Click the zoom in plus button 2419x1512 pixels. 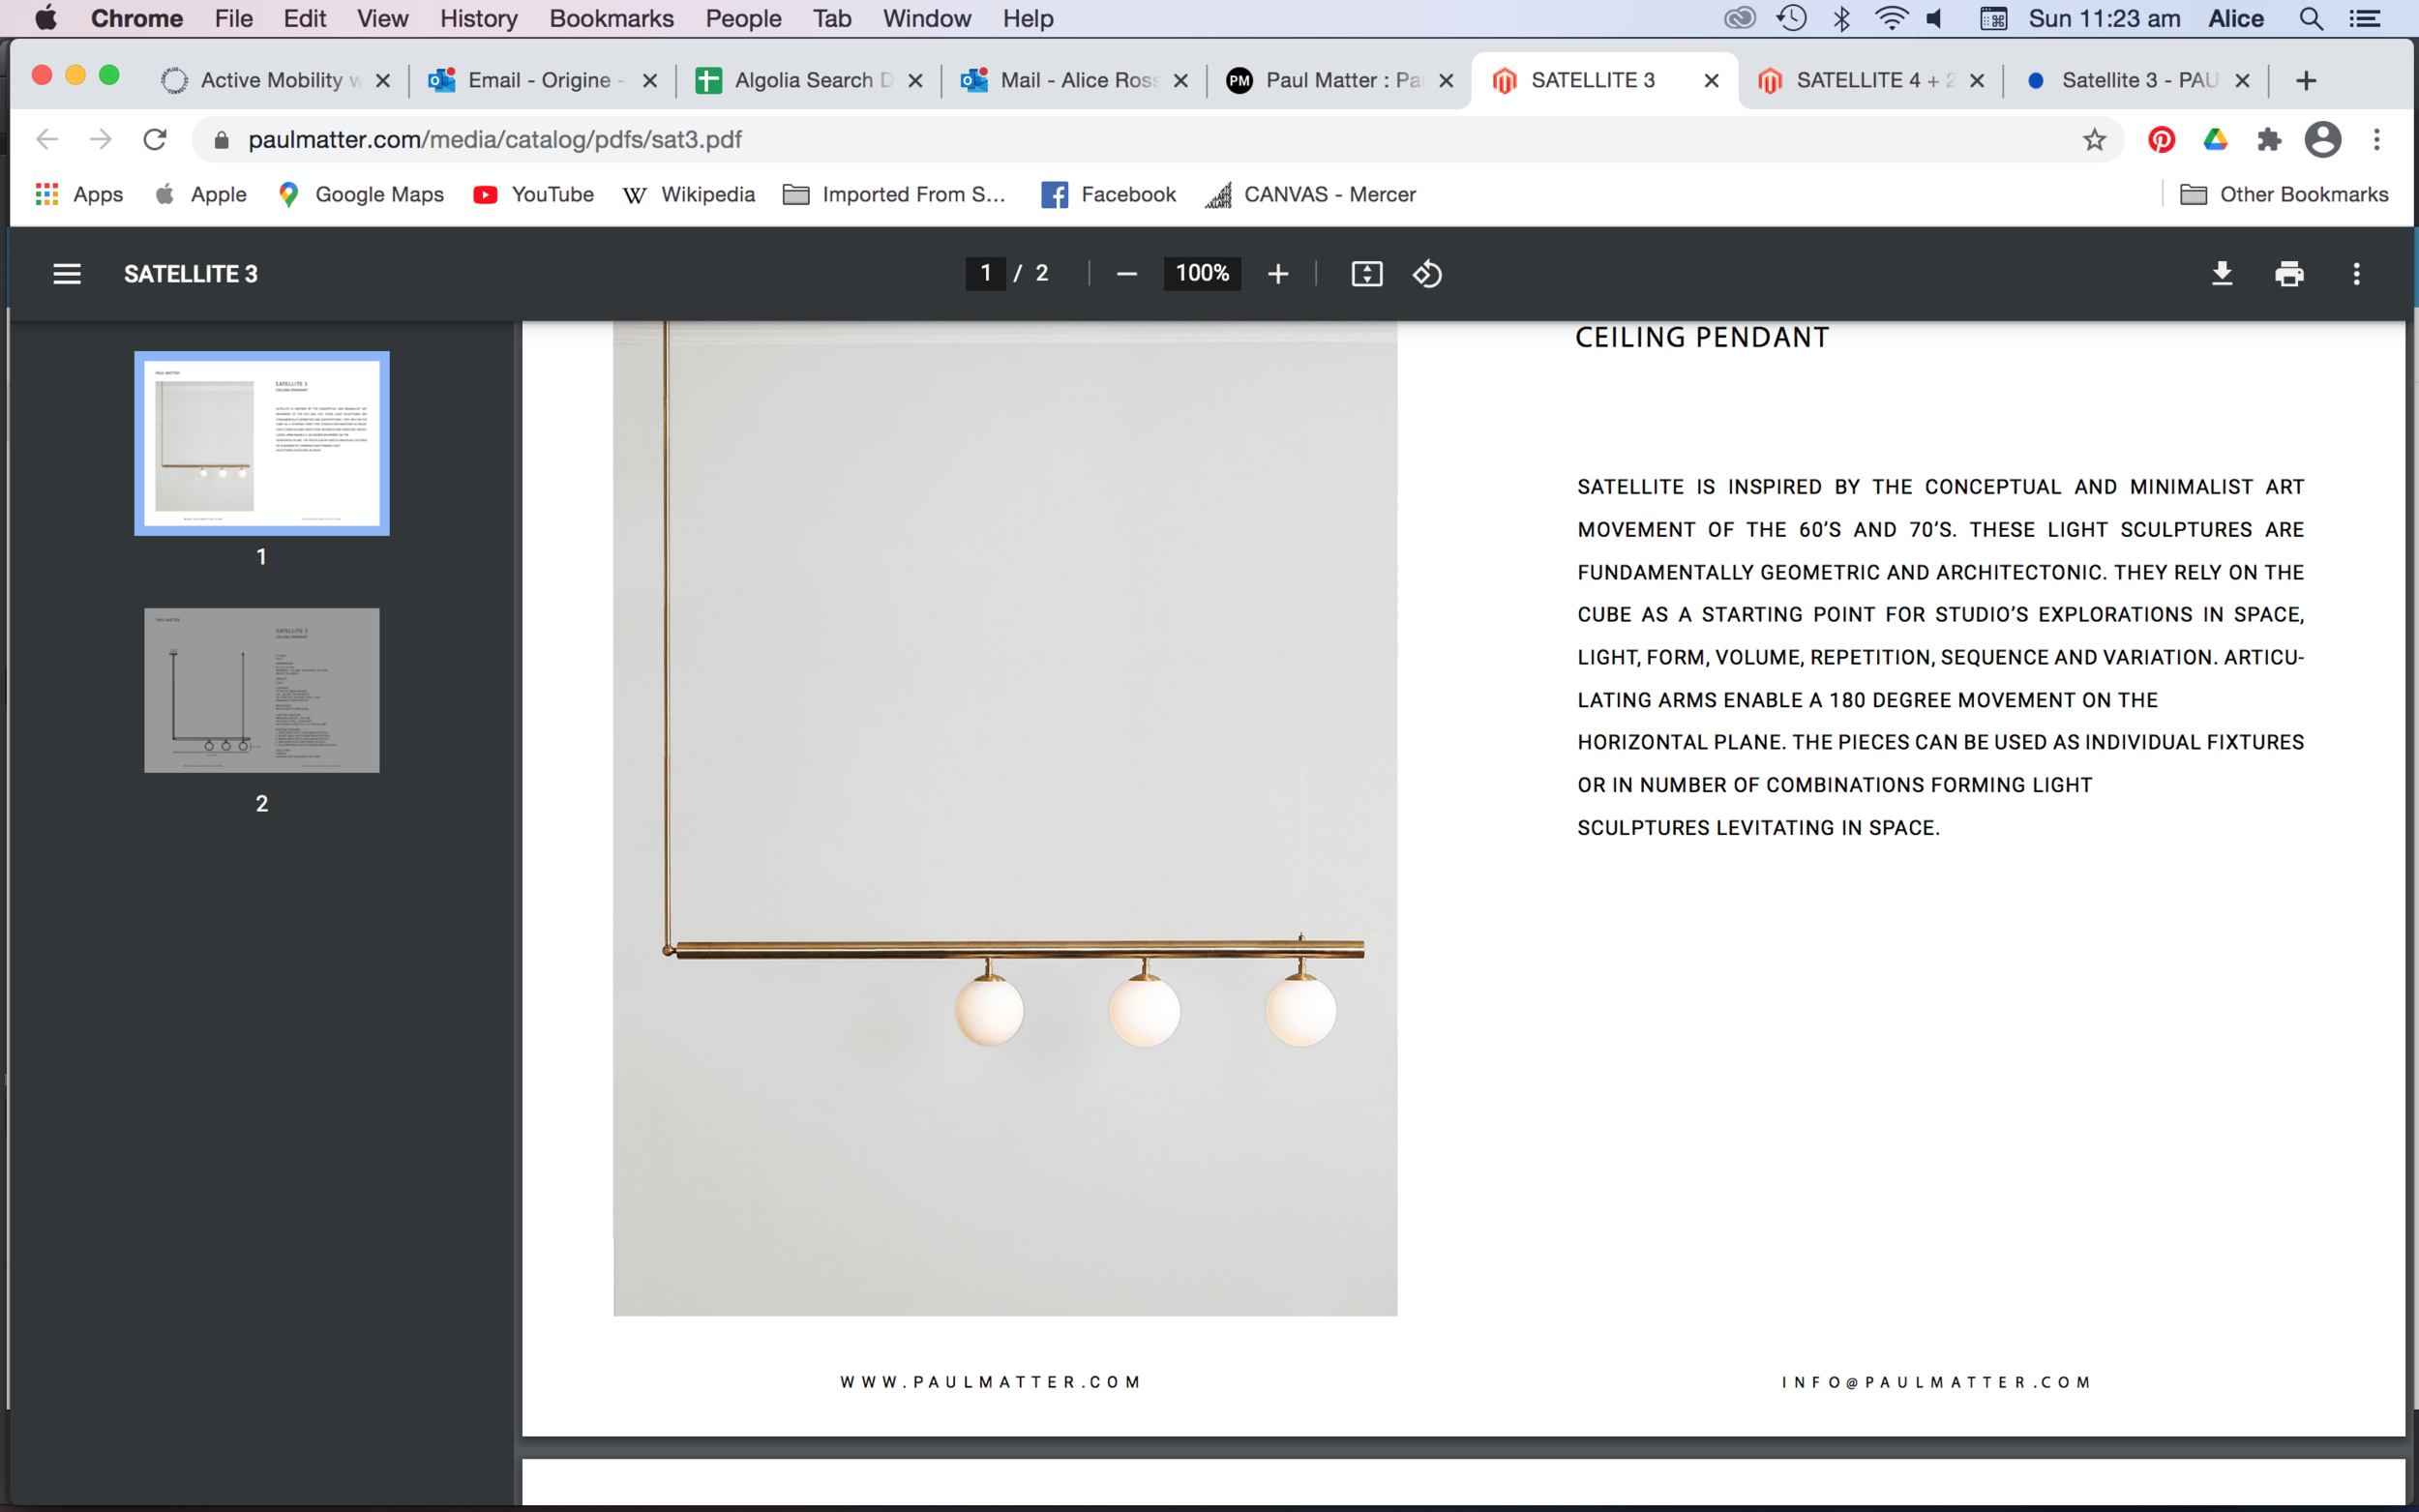coord(1277,274)
